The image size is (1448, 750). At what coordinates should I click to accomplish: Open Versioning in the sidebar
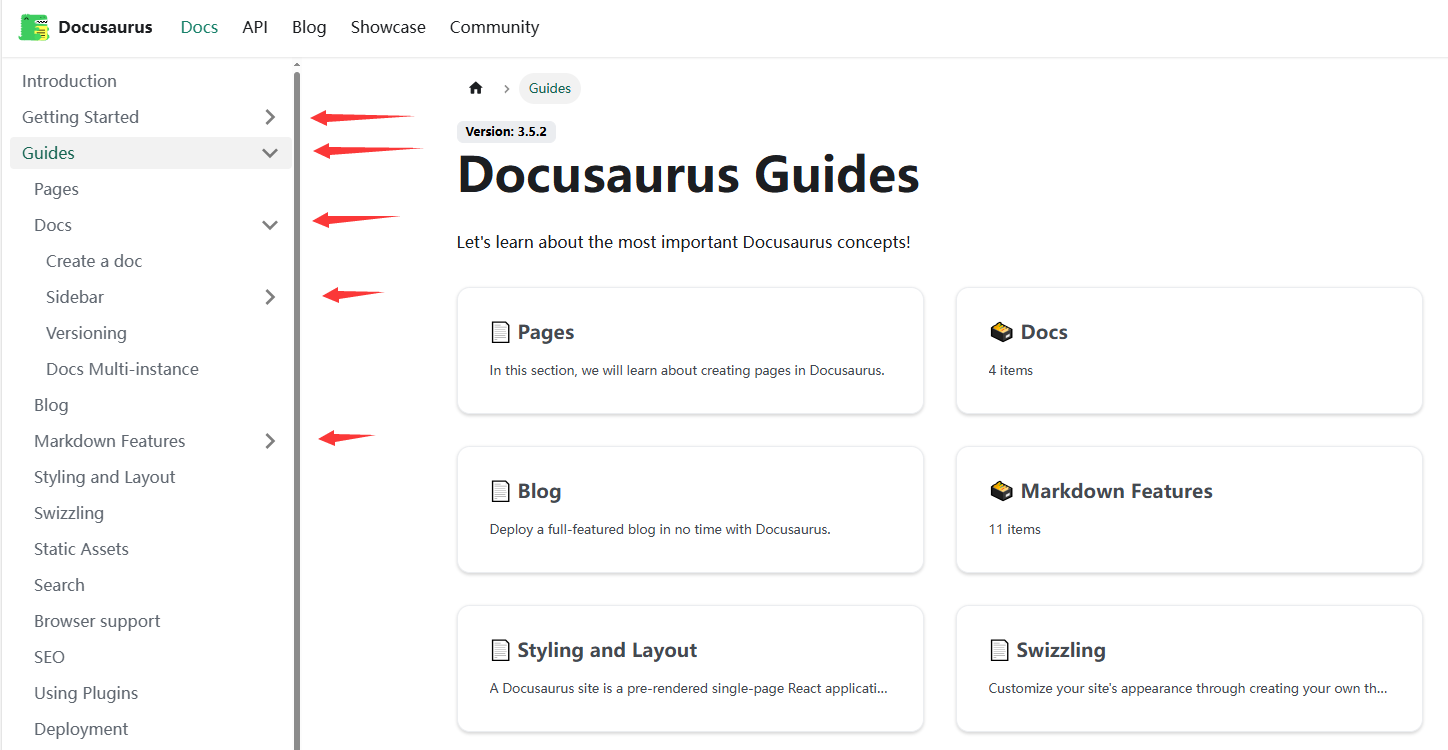pyautogui.click(x=86, y=333)
